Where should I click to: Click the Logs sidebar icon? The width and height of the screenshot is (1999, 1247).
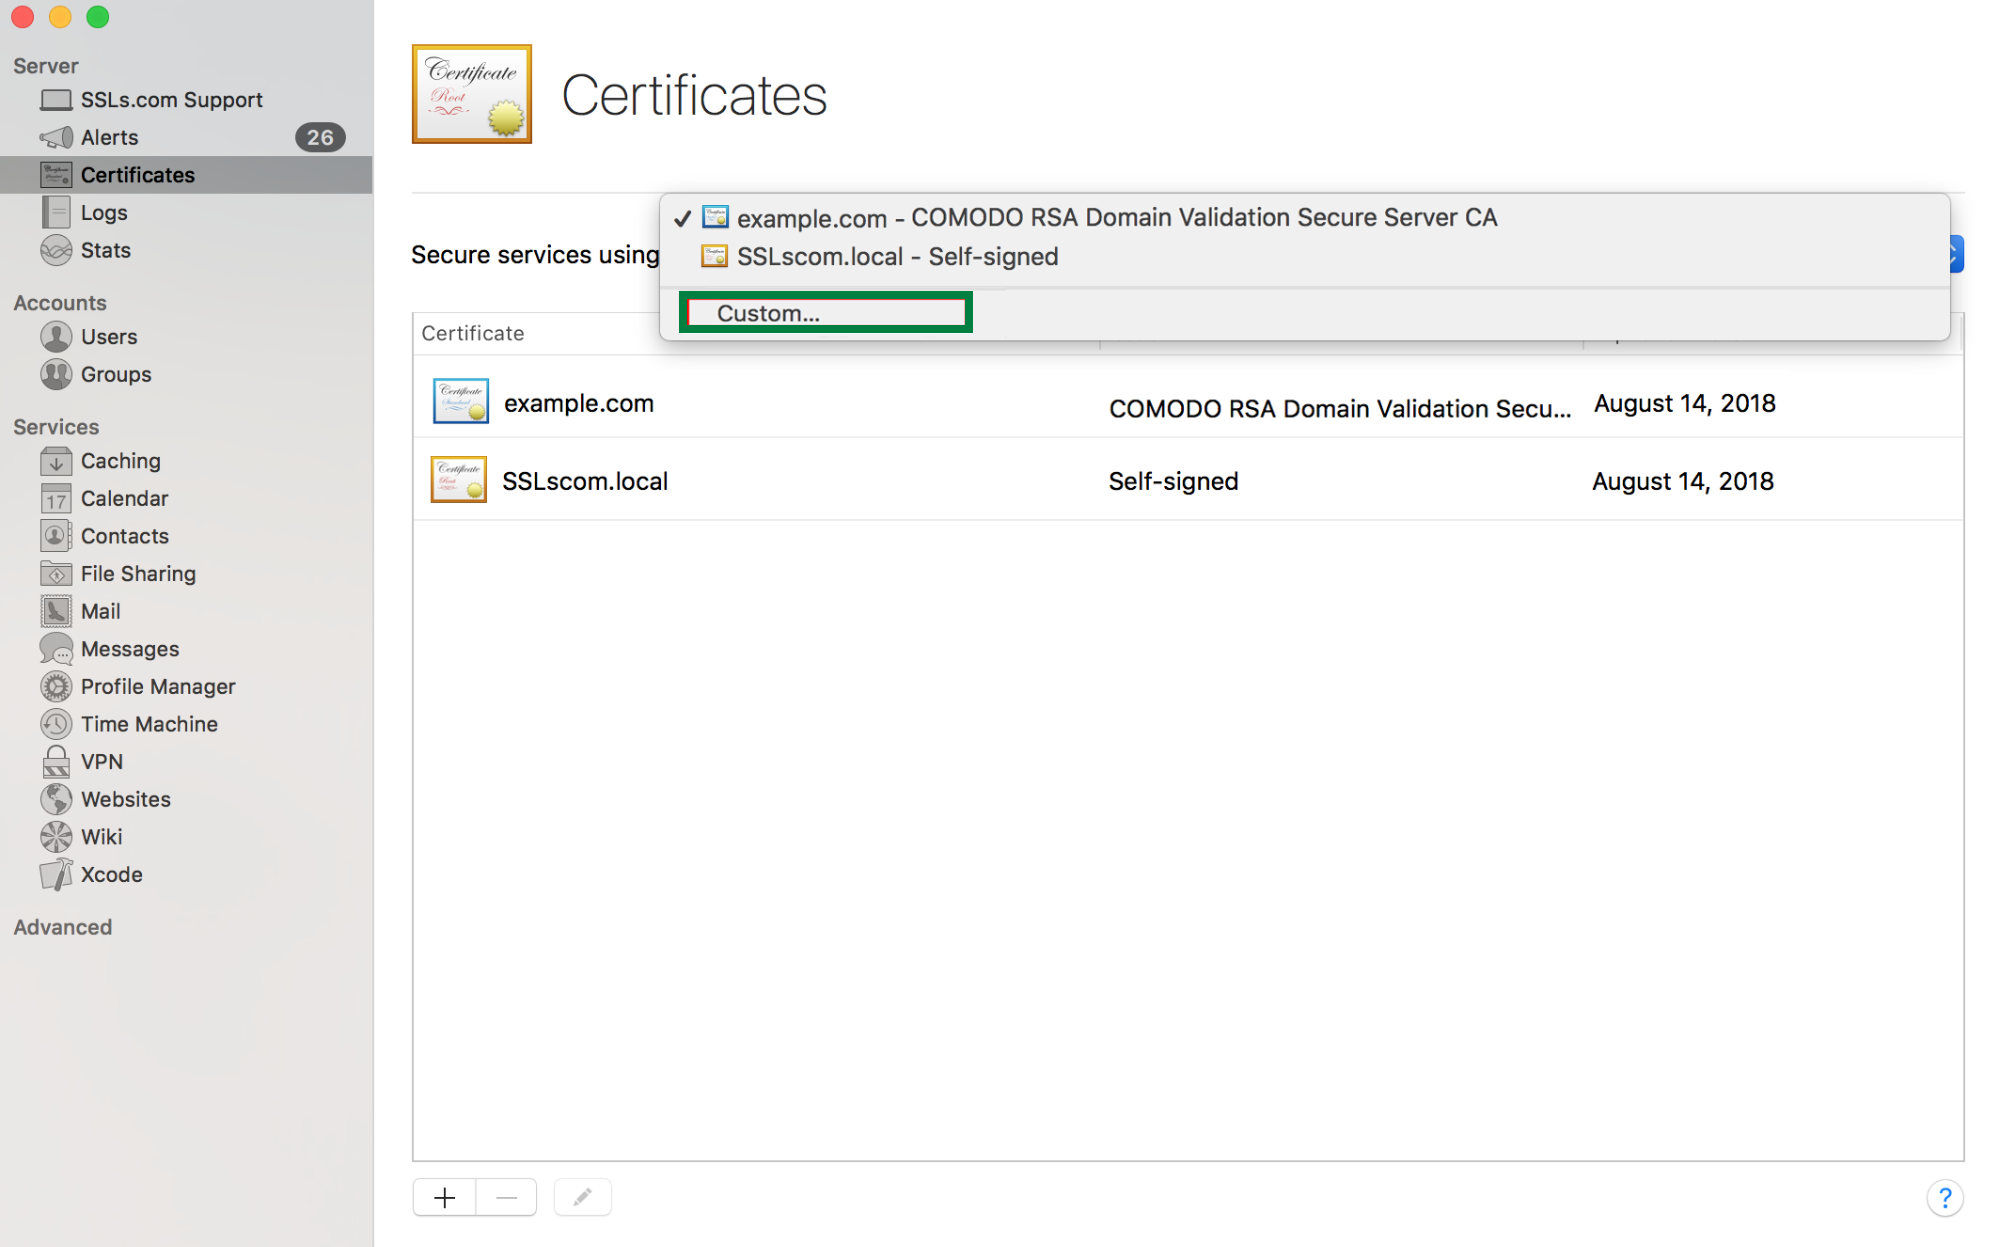(x=56, y=212)
